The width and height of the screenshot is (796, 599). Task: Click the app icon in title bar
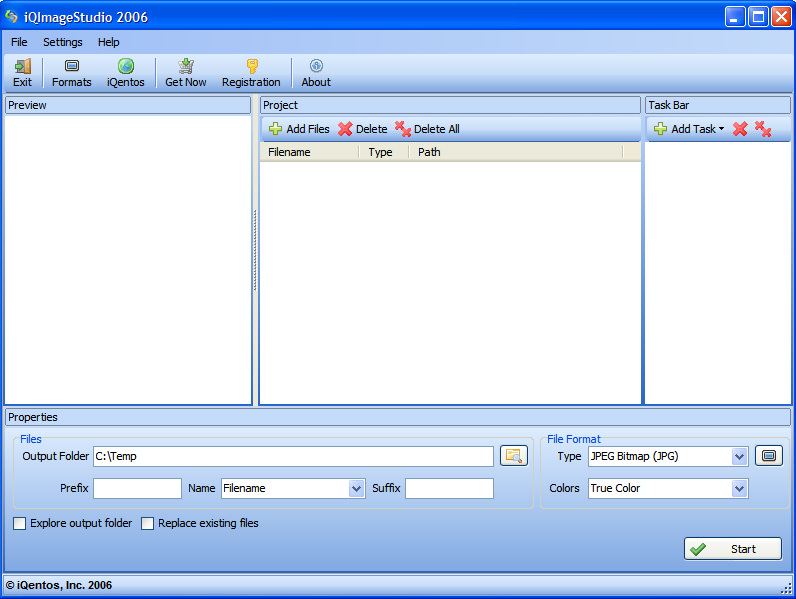point(11,17)
